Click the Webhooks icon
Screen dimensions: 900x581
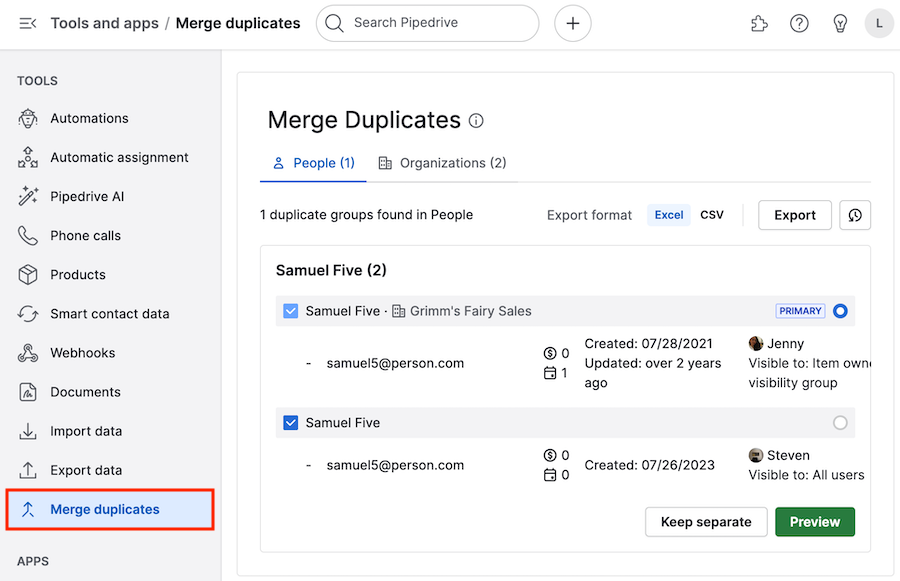coord(28,353)
